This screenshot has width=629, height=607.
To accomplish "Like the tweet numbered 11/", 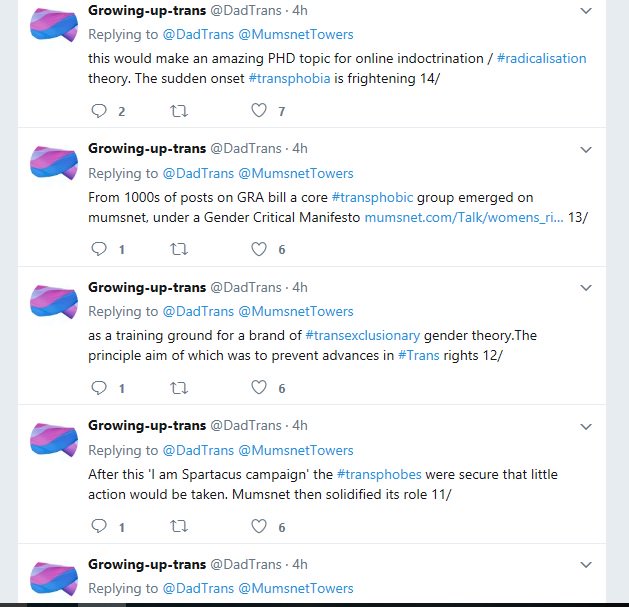I will click(x=259, y=526).
